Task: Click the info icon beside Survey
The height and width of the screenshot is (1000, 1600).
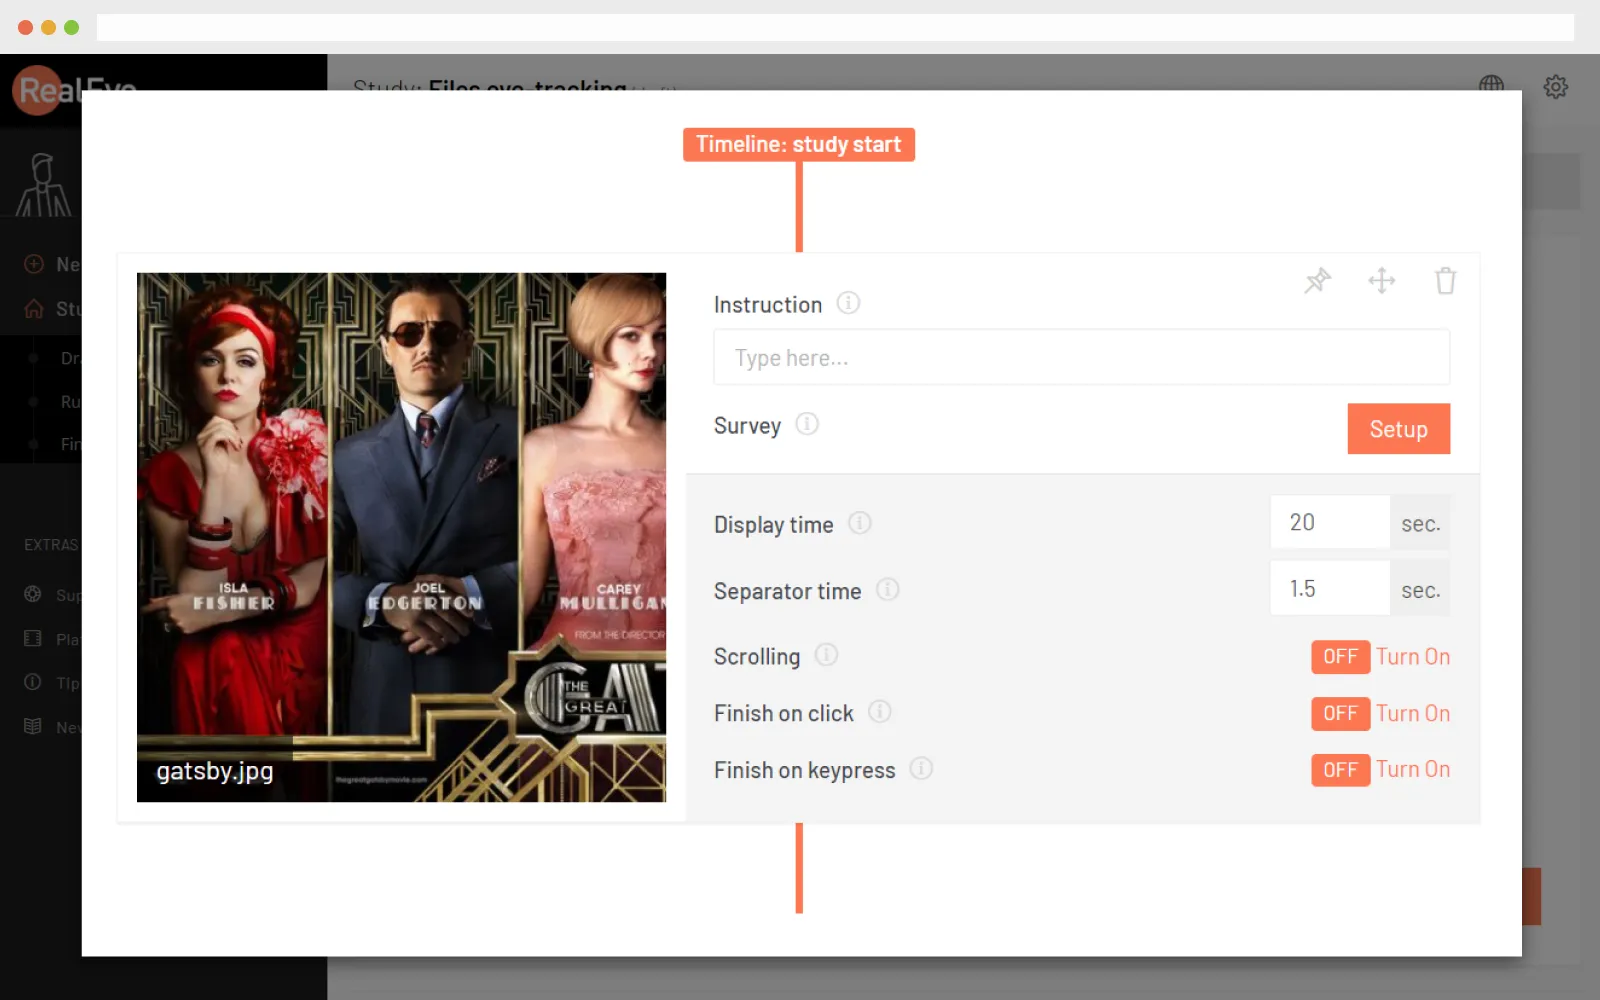Action: click(x=807, y=425)
